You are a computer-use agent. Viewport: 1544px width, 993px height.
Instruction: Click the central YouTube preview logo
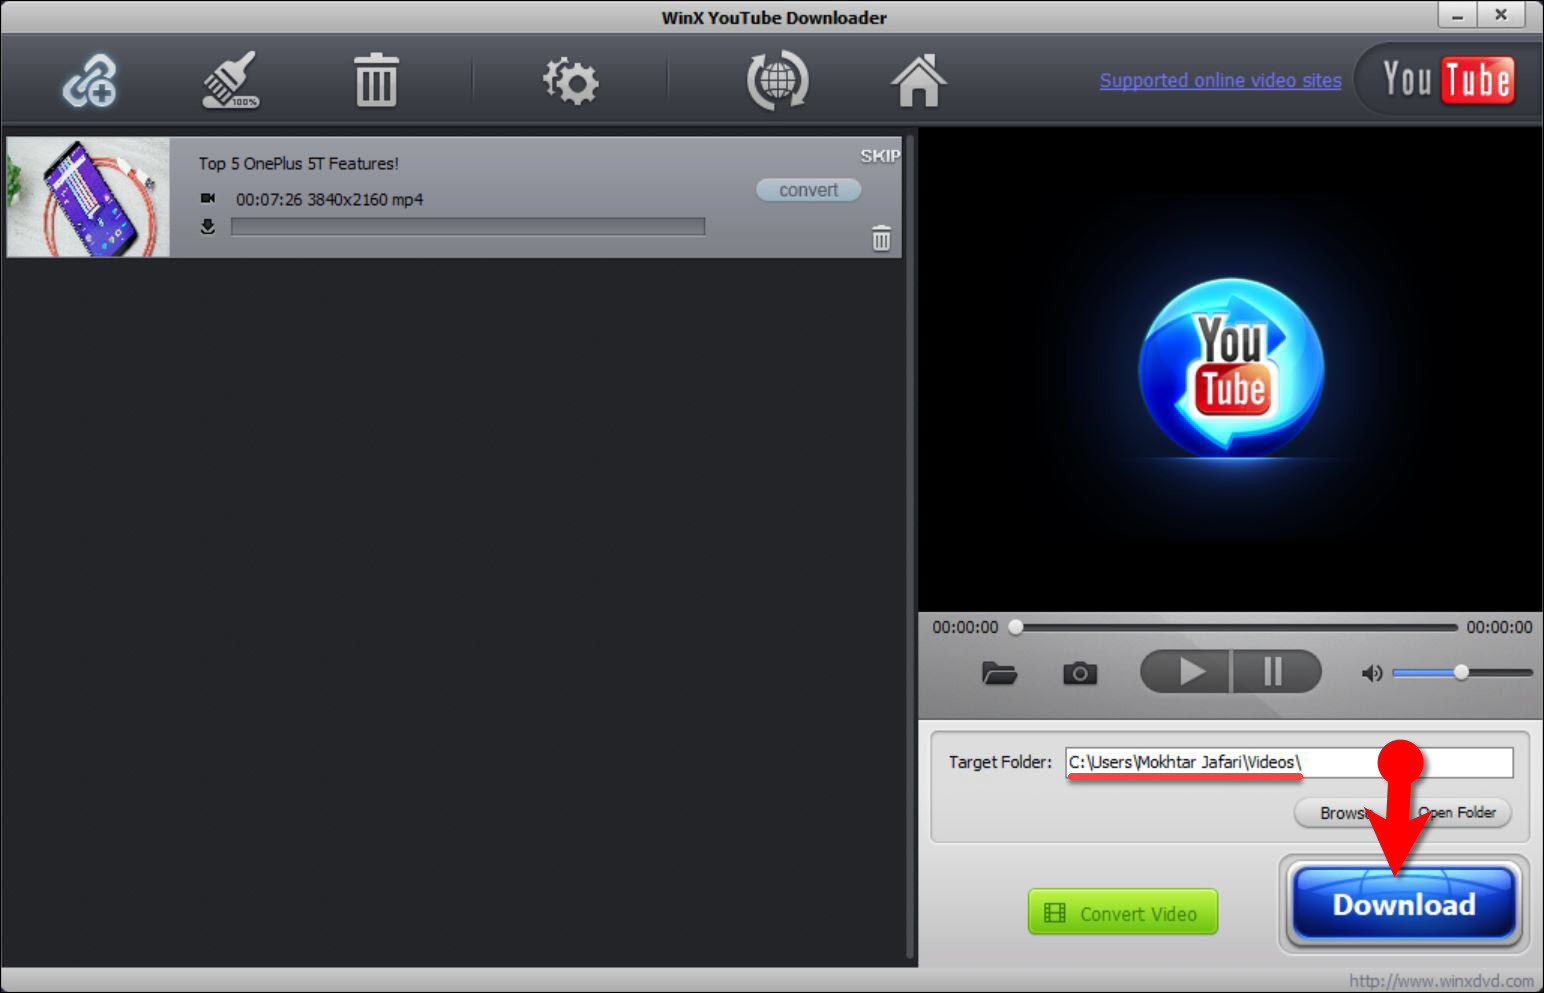(x=1231, y=368)
